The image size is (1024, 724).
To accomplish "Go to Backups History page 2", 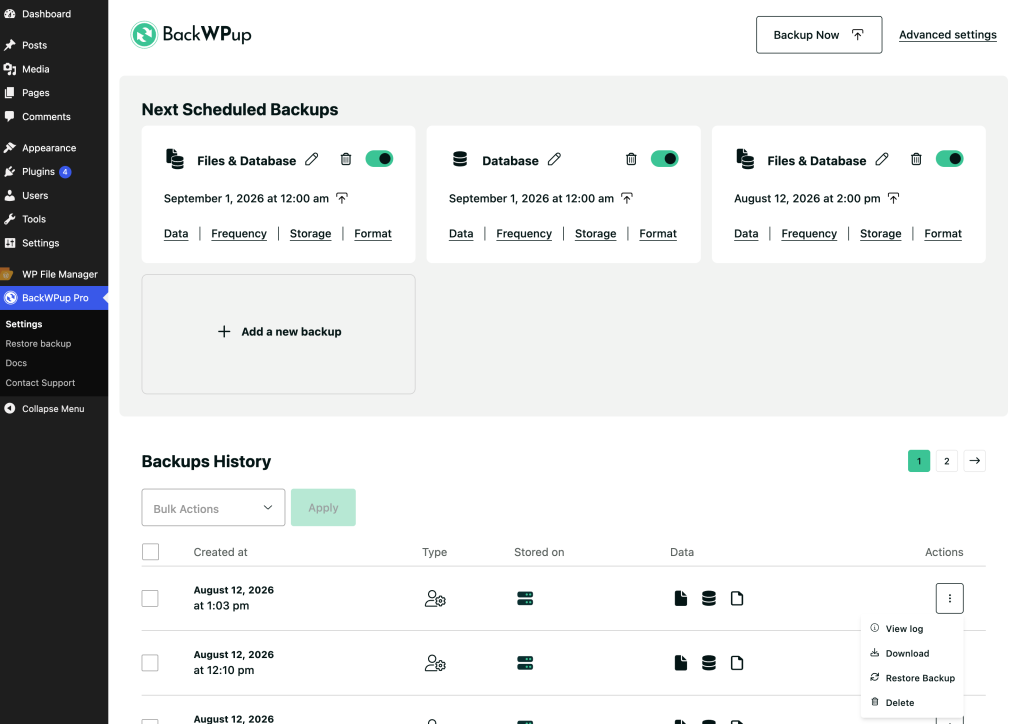I will (947, 461).
